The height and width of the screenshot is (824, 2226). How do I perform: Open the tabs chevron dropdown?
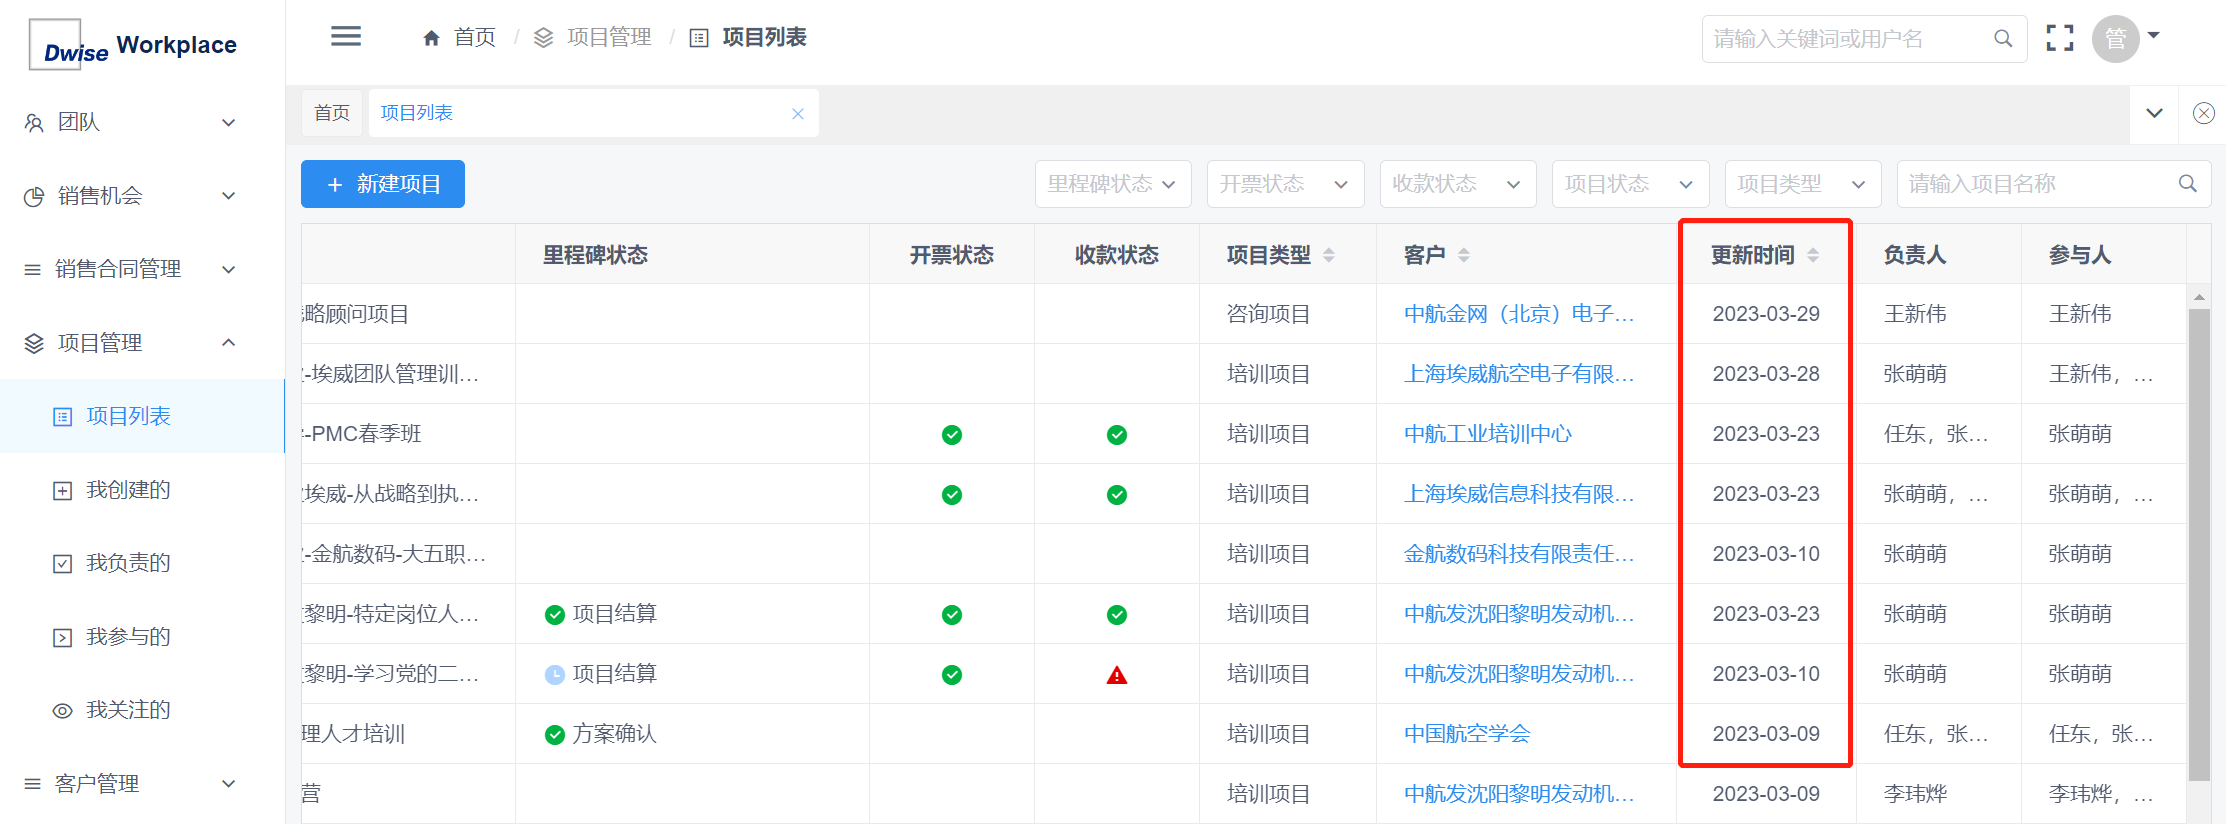click(2155, 113)
